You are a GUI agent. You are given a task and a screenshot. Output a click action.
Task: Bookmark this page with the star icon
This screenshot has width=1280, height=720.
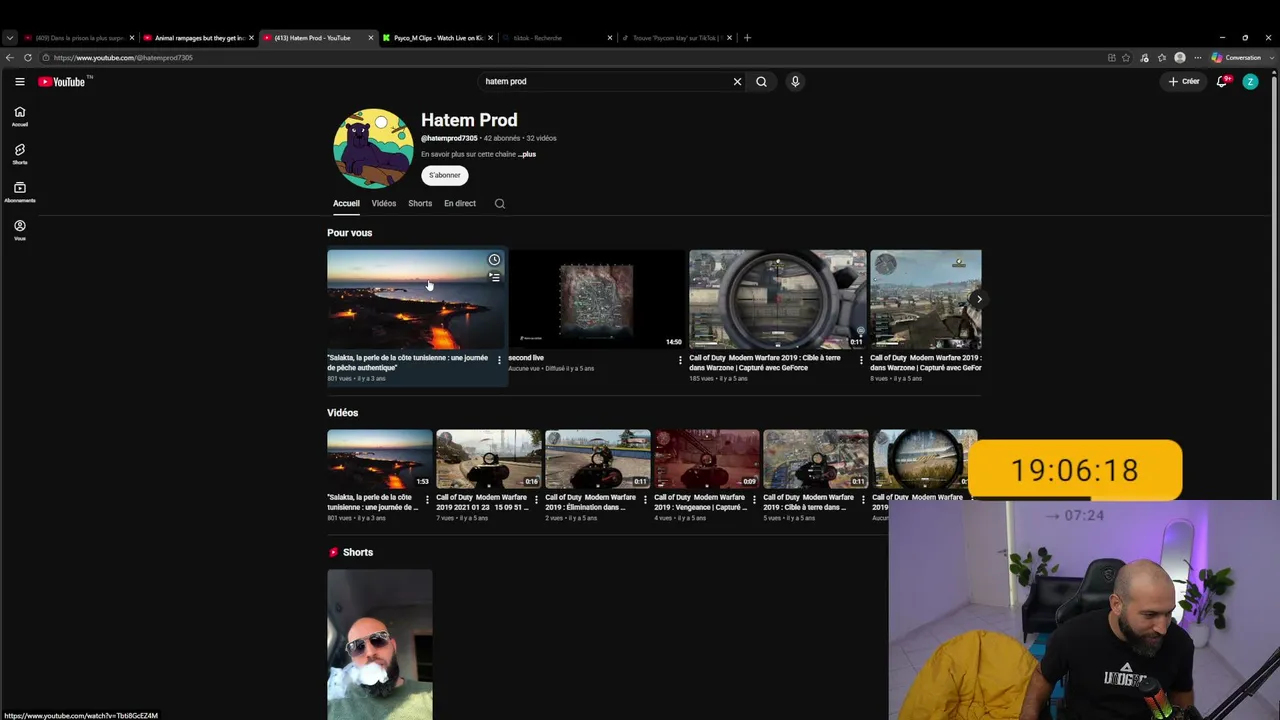point(1126,58)
